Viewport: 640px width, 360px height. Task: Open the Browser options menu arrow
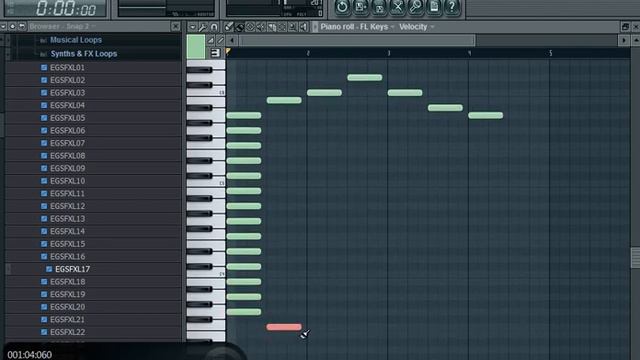coord(3,27)
